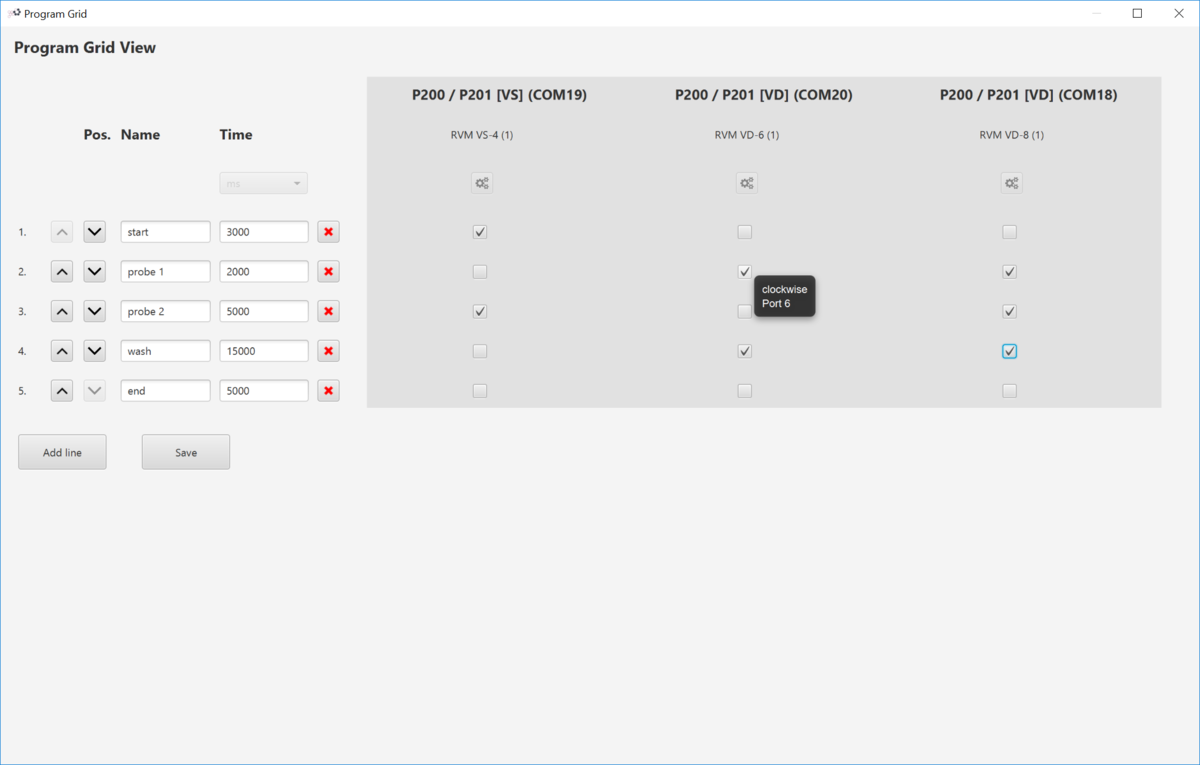Click the time field containing 15000

click(264, 351)
